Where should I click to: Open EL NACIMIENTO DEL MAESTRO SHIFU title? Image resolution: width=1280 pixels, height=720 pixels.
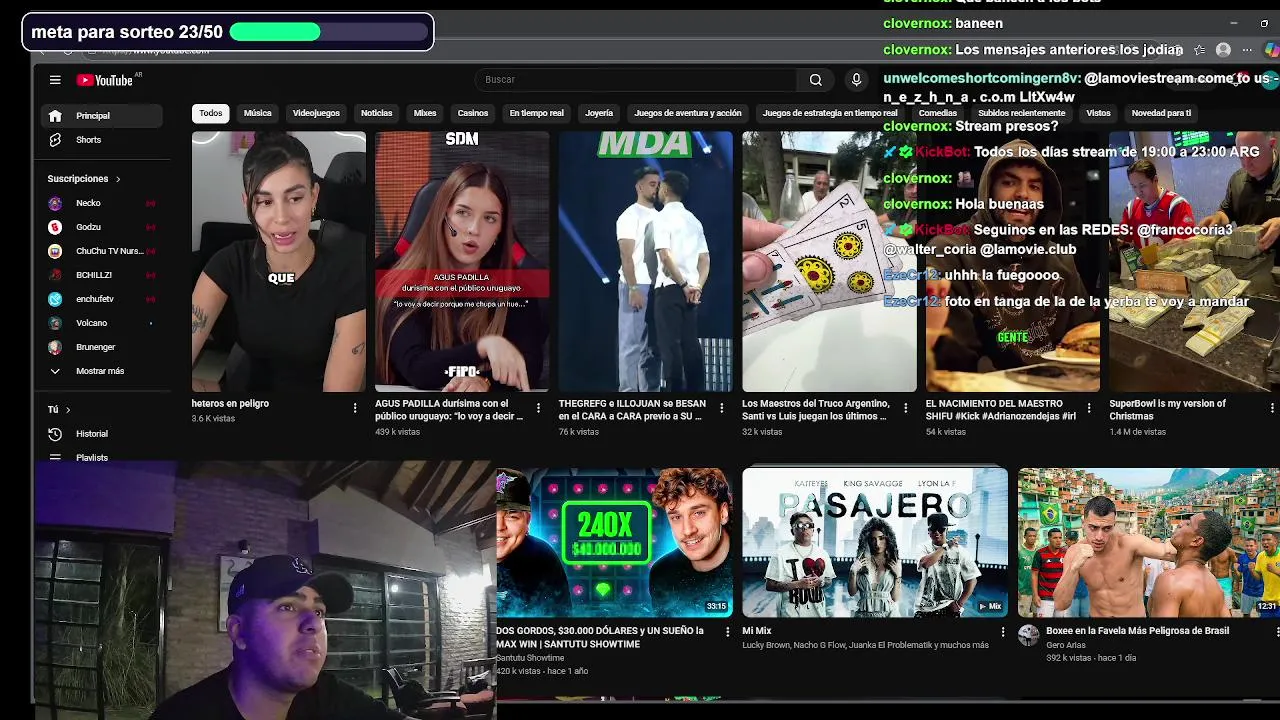click(x=1001, y=410)
